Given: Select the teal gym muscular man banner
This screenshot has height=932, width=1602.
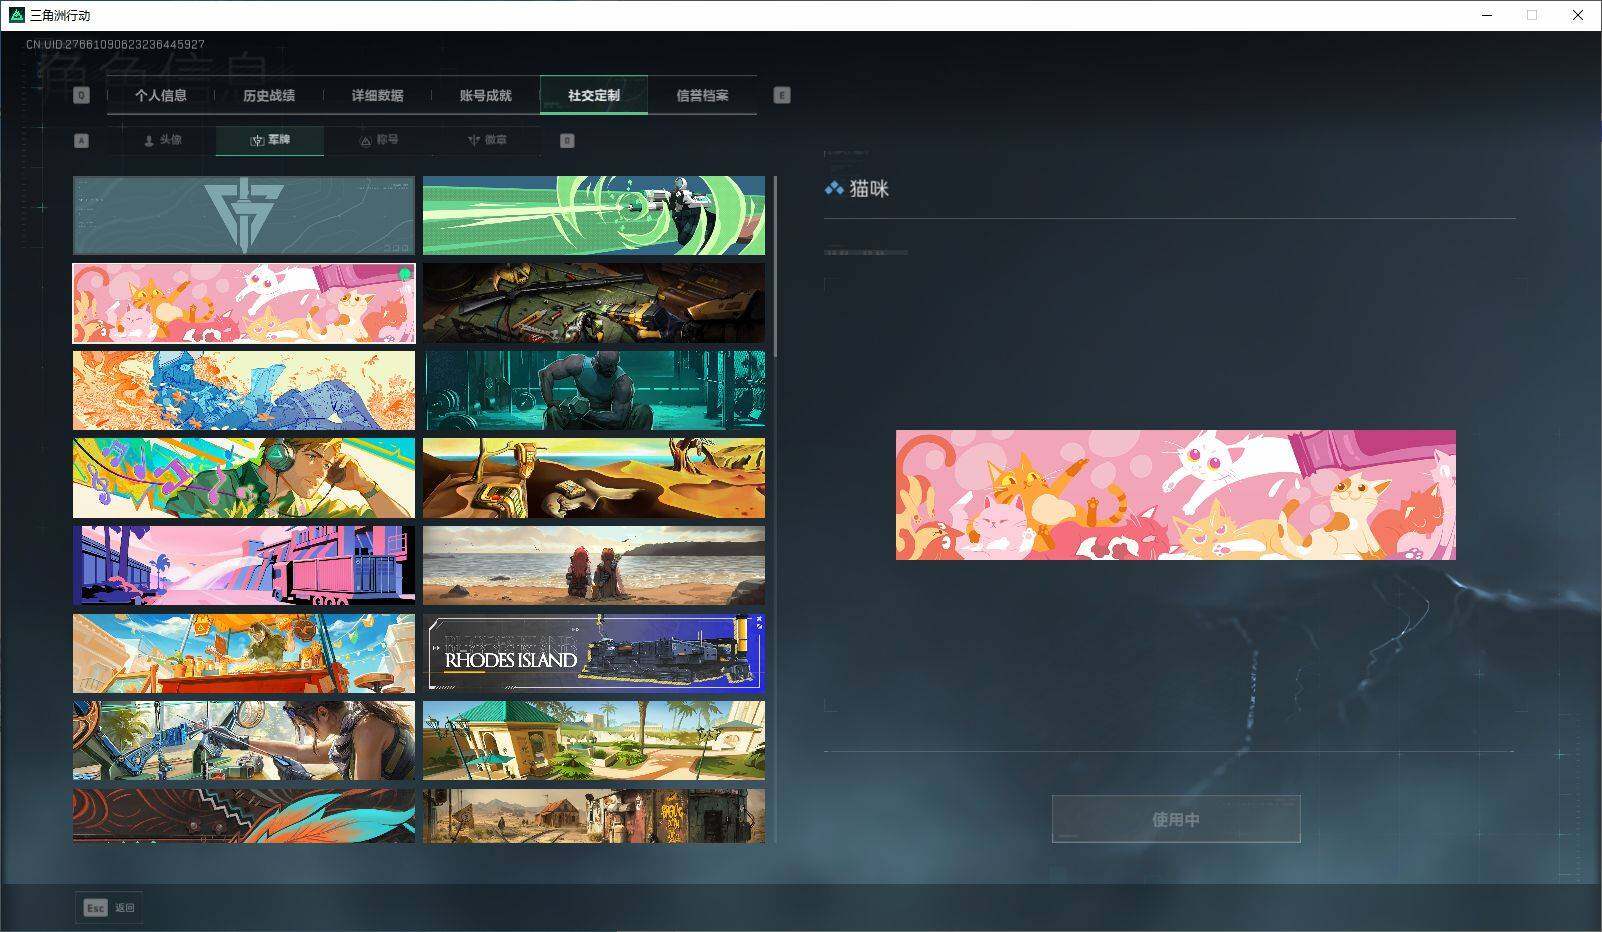Looking at the screenshot, I should coord(594,391).
